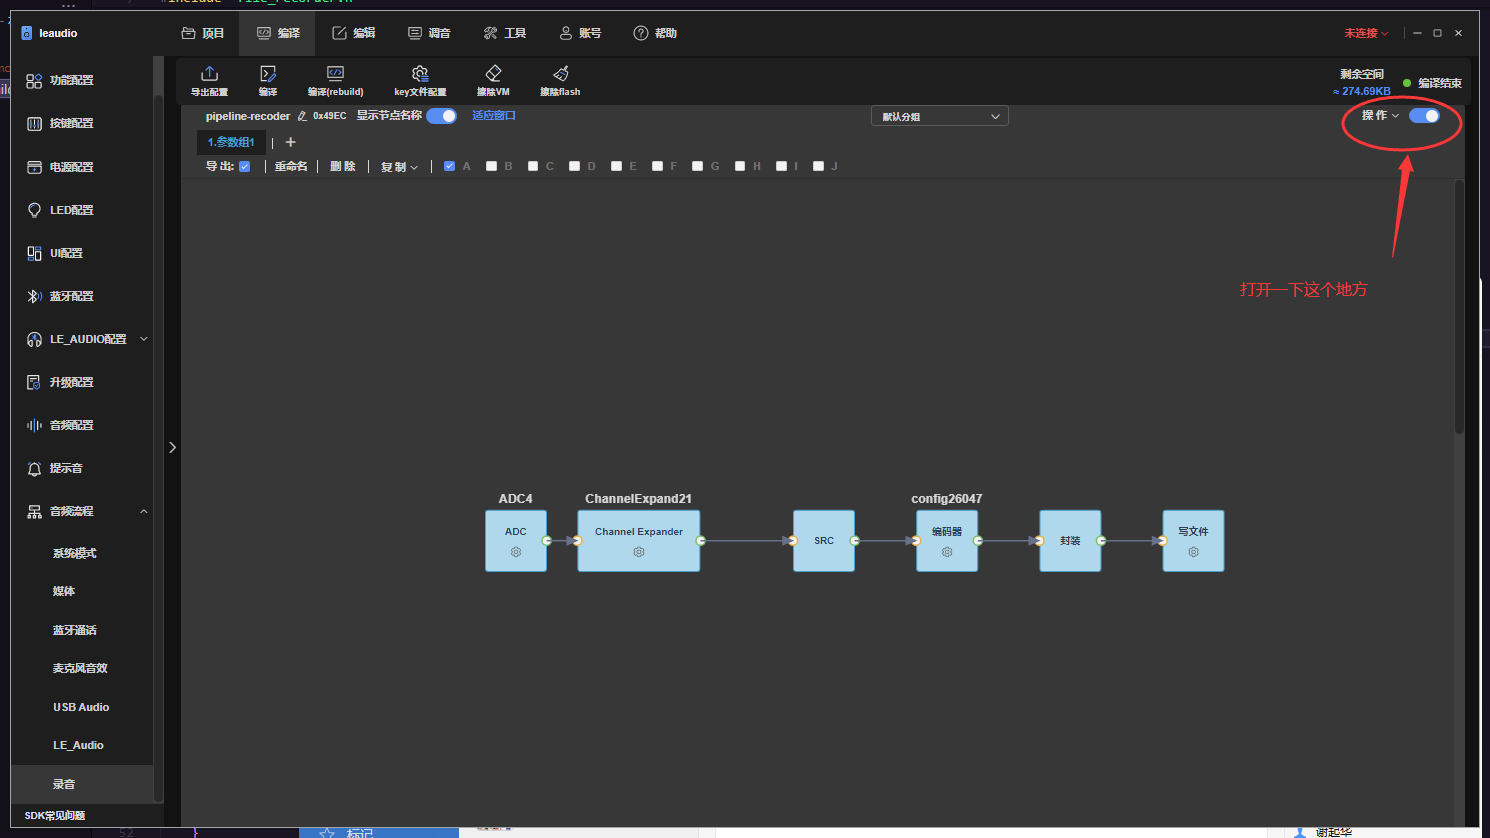Select 麦克风音效 in the sidebar tree
The image size is (1490, 838).
[80, 668]
